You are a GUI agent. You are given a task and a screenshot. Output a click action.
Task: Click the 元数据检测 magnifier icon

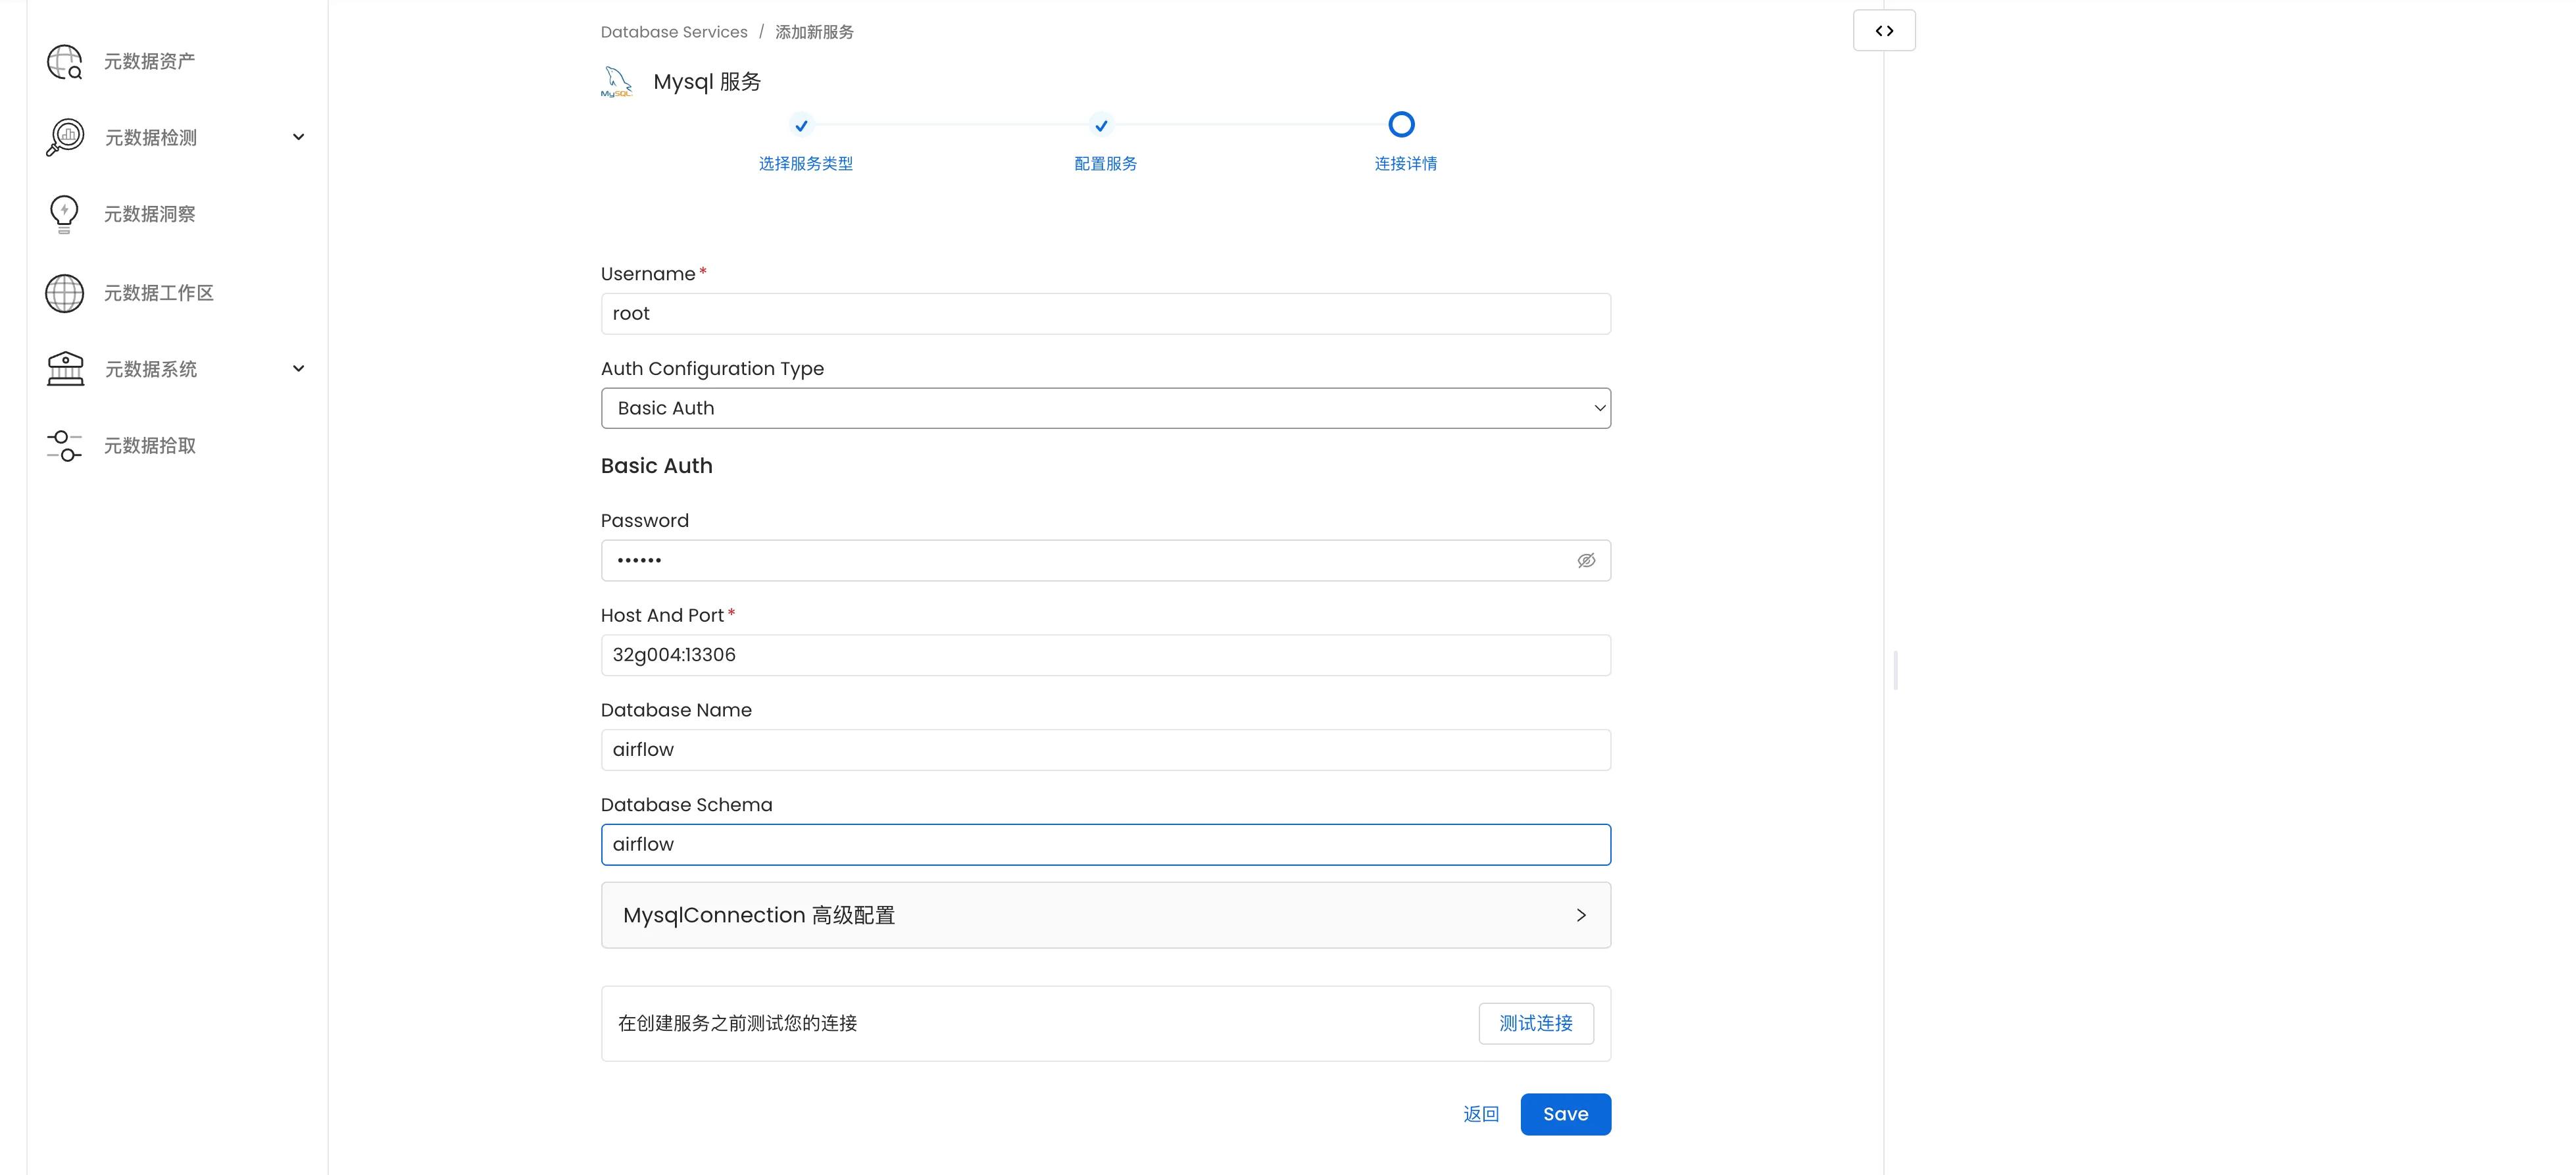pos(65,137)
